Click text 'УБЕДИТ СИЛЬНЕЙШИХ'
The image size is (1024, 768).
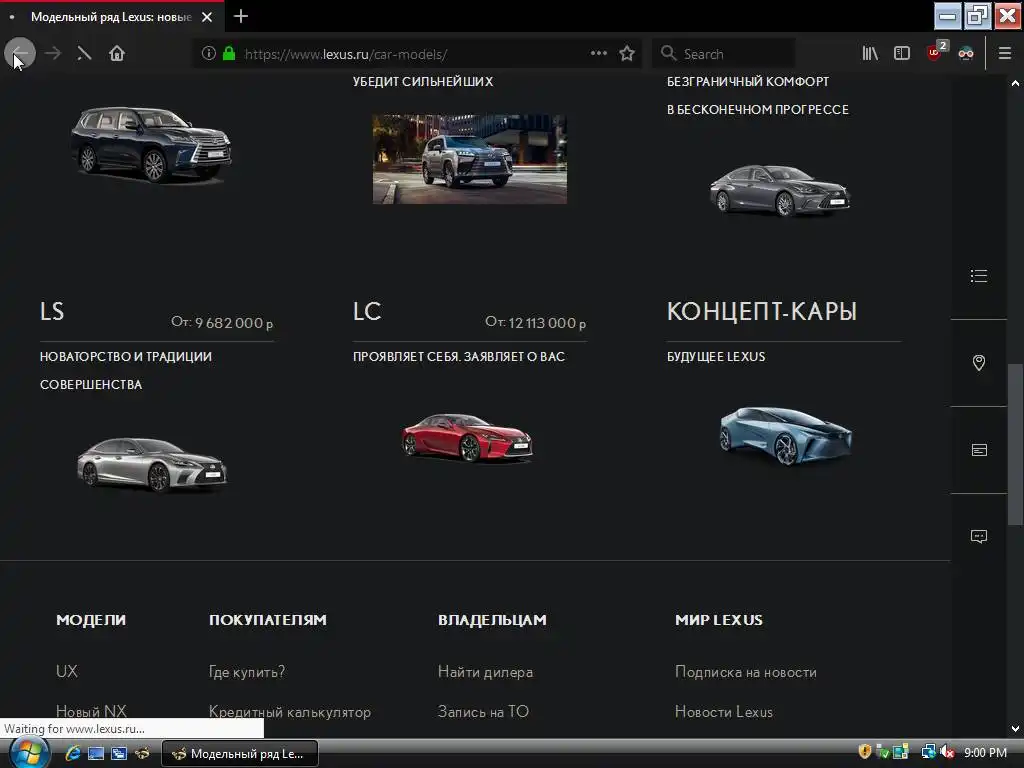423,82
